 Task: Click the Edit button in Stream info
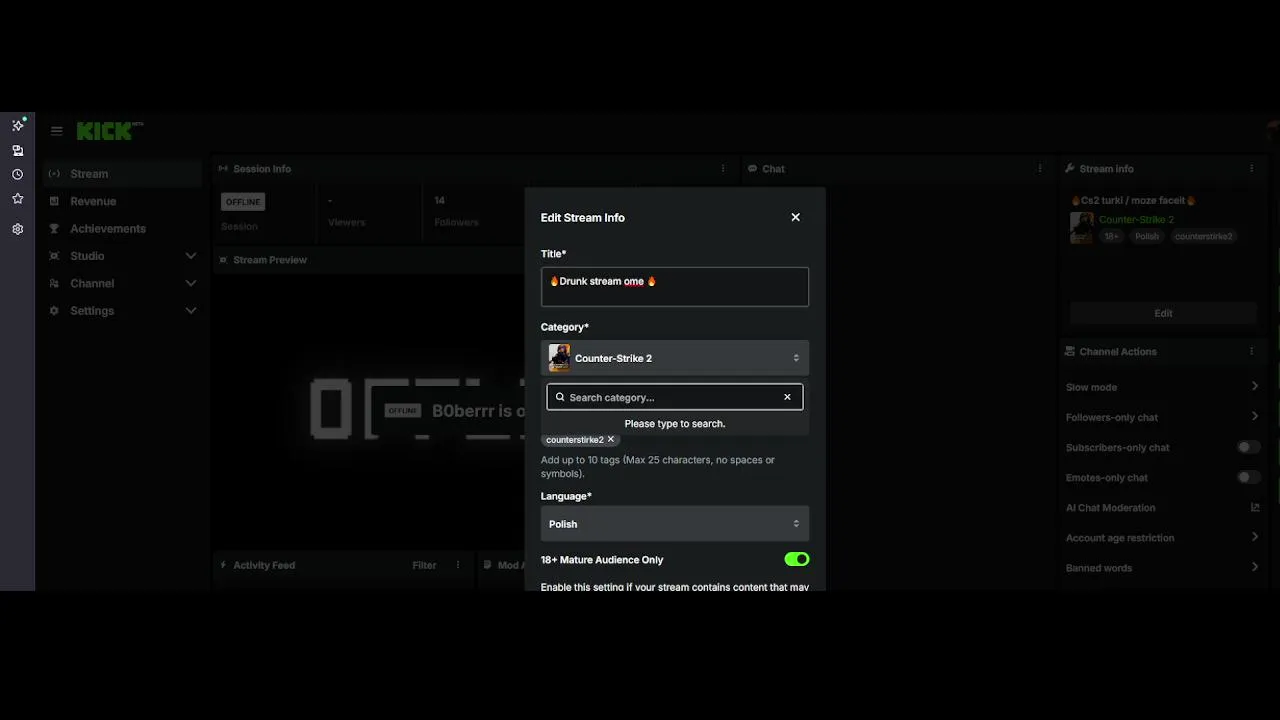pos(1163,313)
